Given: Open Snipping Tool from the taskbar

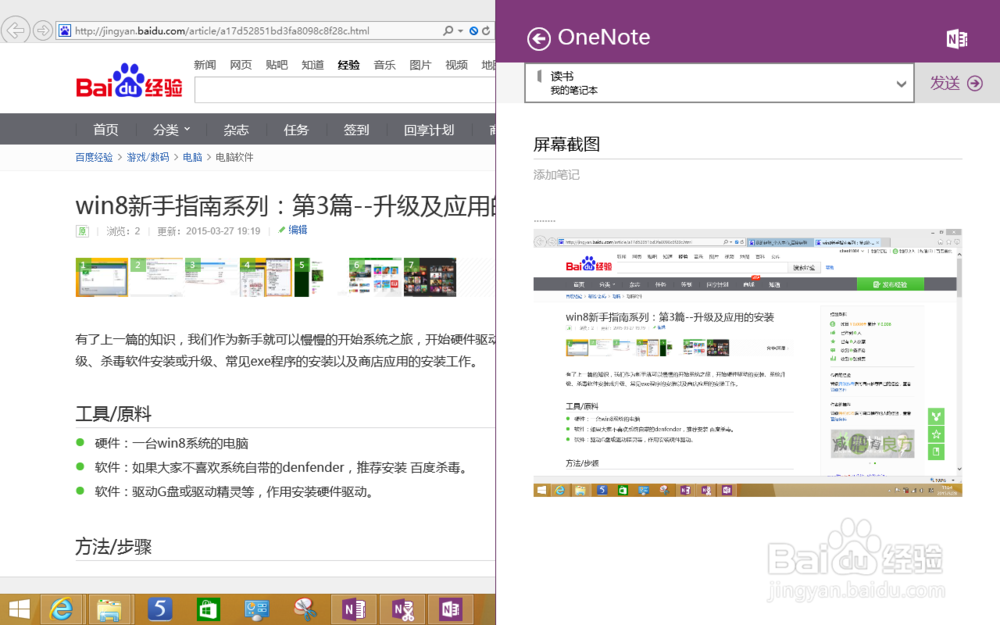Looking at the screenshot, I should click(305, 610).
